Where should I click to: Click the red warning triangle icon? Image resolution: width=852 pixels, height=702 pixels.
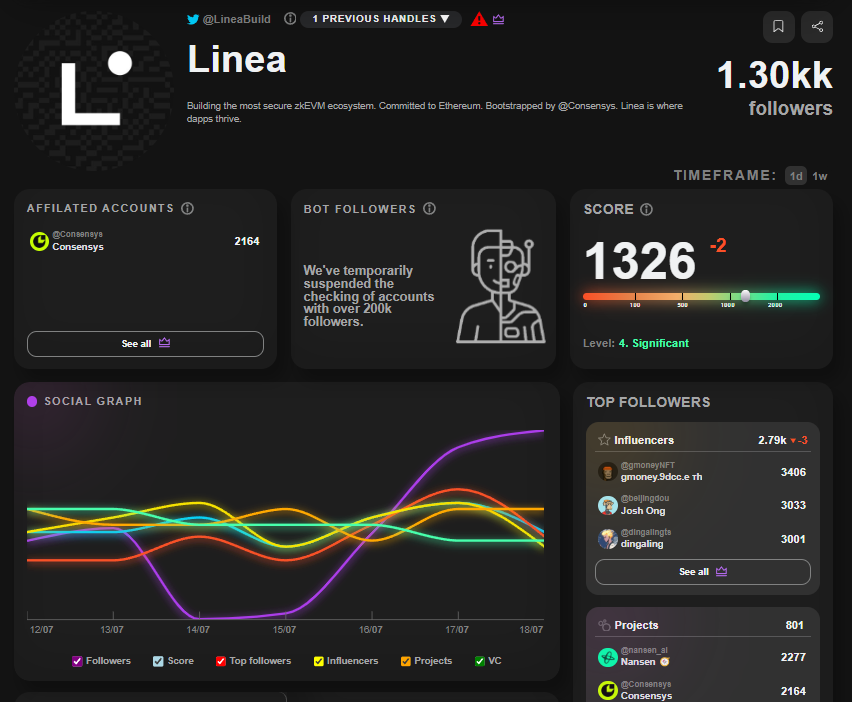[x=479, y=20]
